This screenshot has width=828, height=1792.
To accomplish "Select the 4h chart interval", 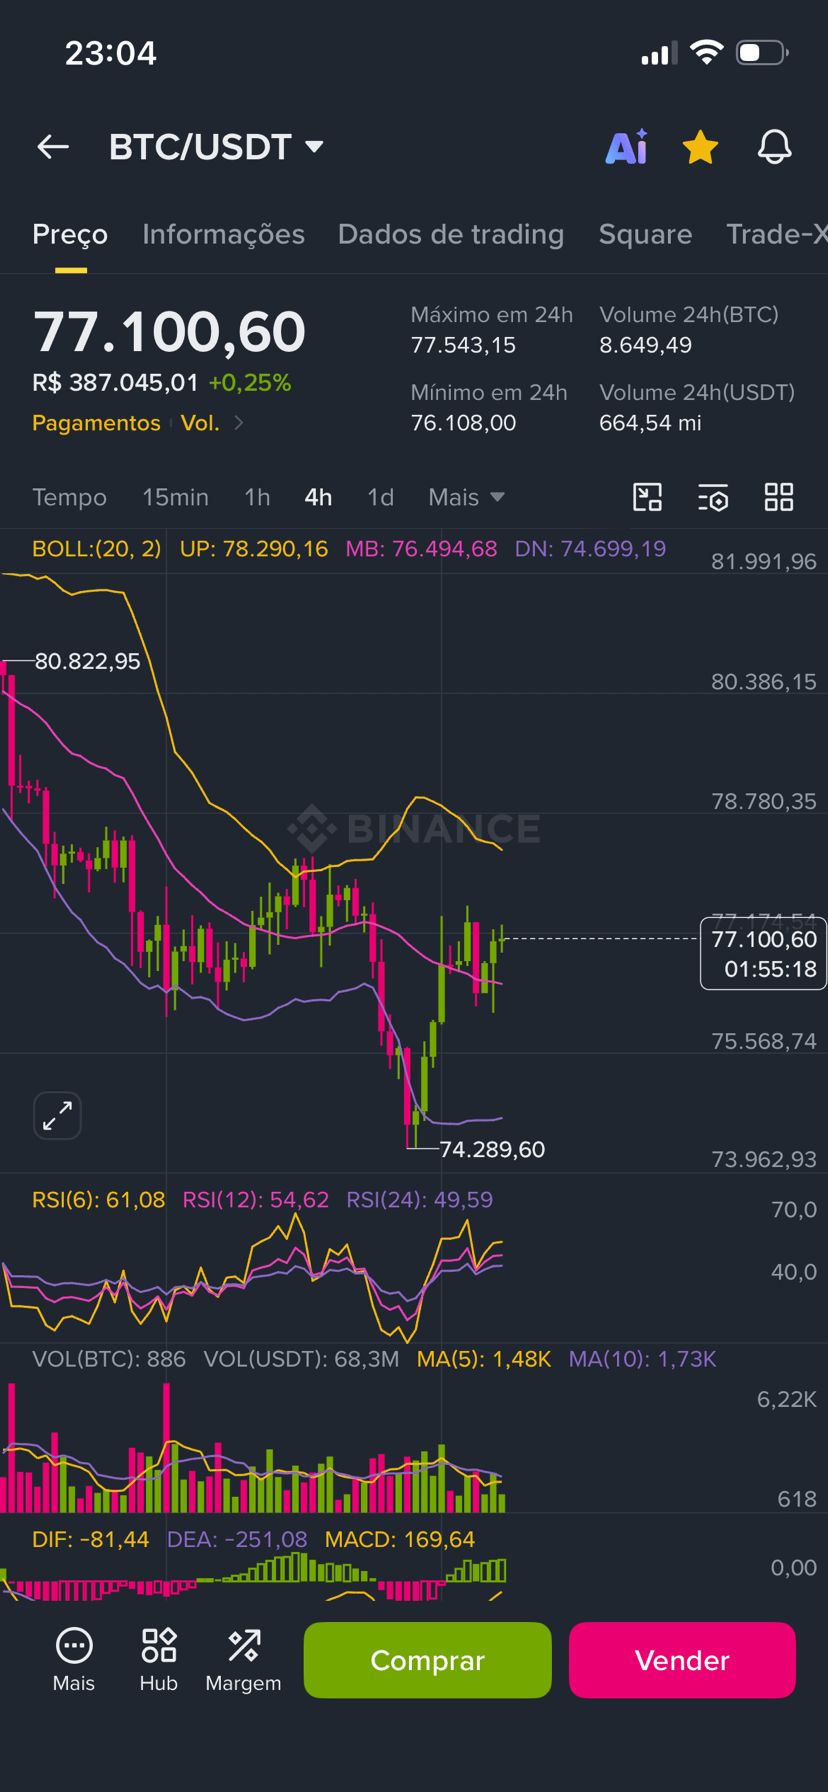I will (318, 497).
